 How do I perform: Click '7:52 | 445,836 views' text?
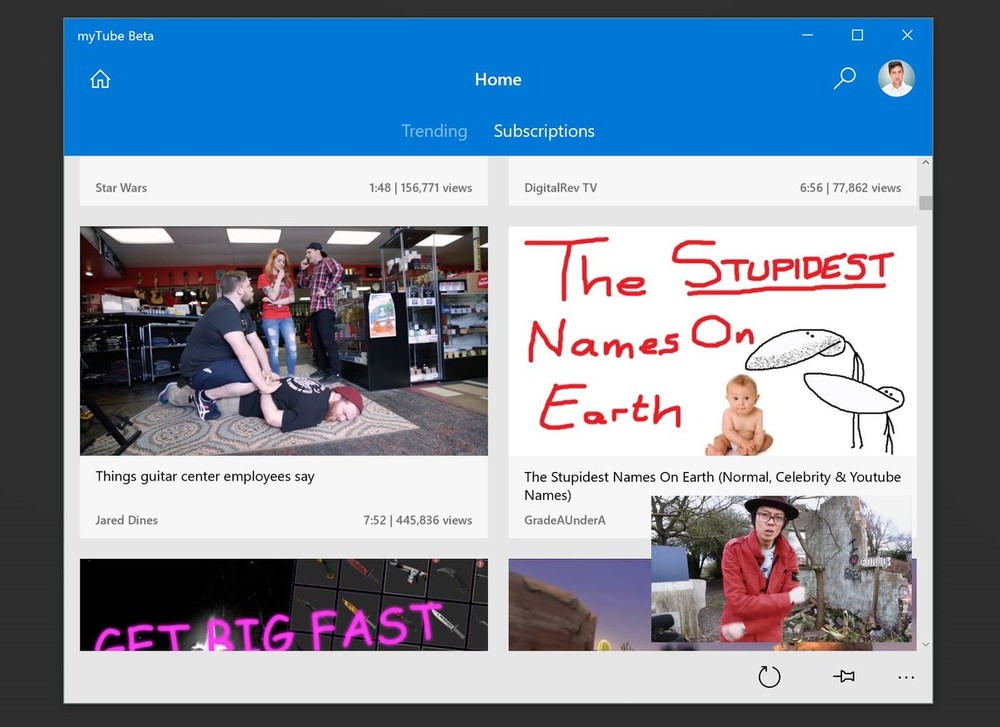click(x=418, y=520)
